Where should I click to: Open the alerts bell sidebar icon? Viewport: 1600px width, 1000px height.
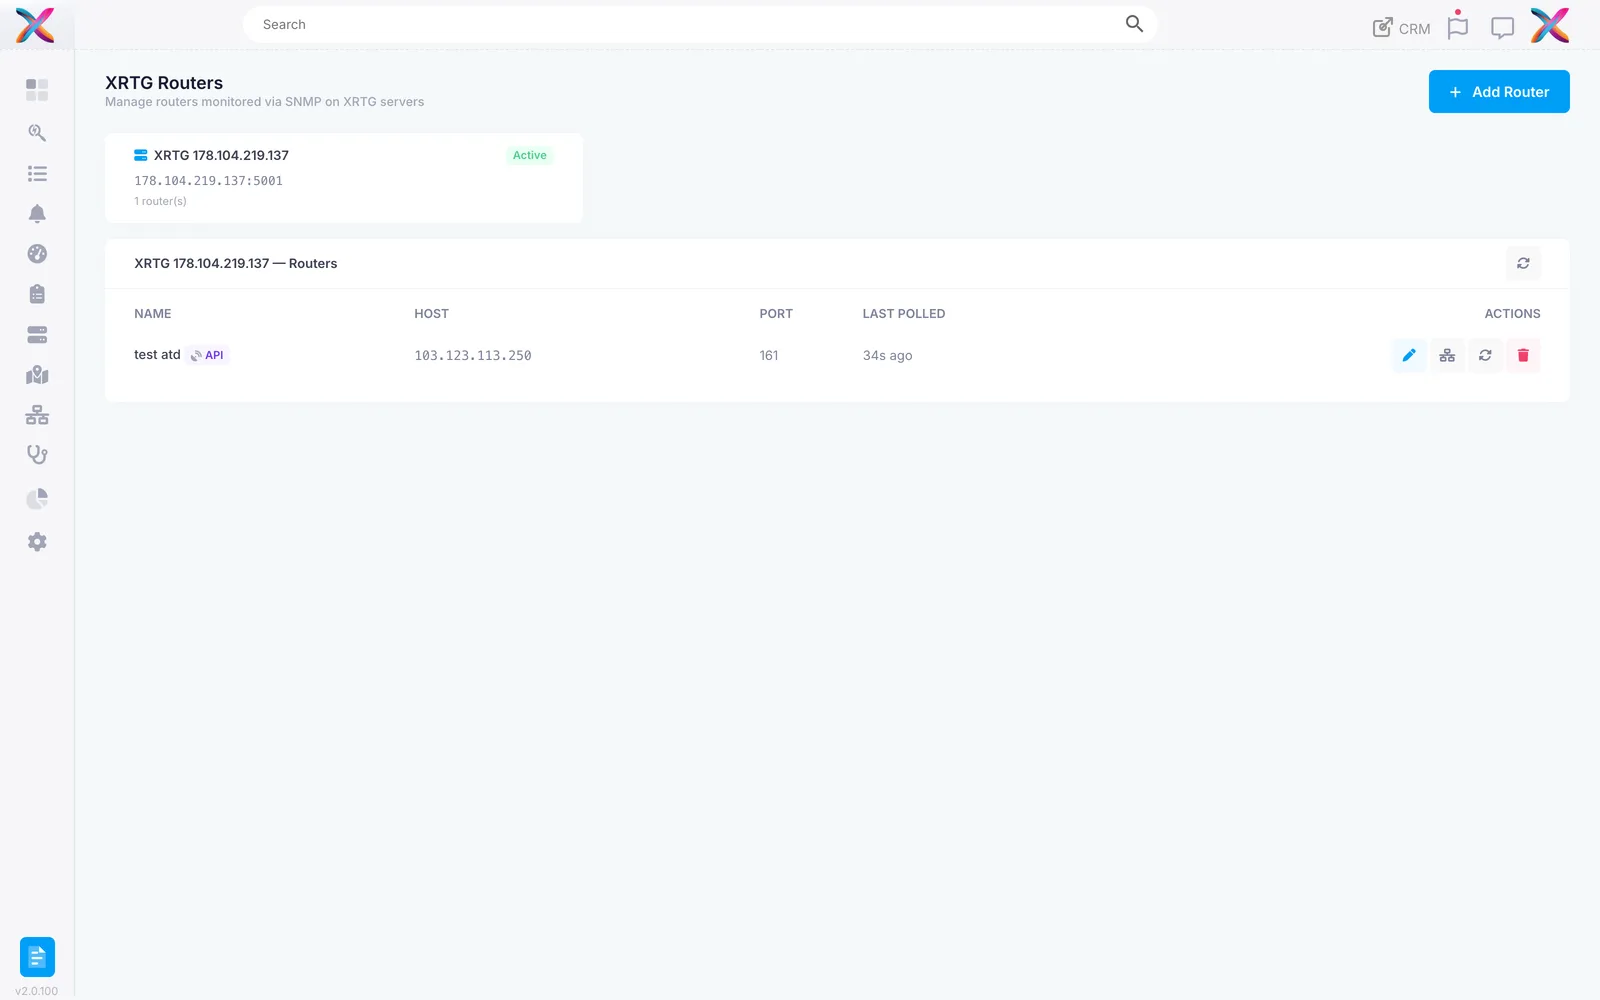(37, 214)
